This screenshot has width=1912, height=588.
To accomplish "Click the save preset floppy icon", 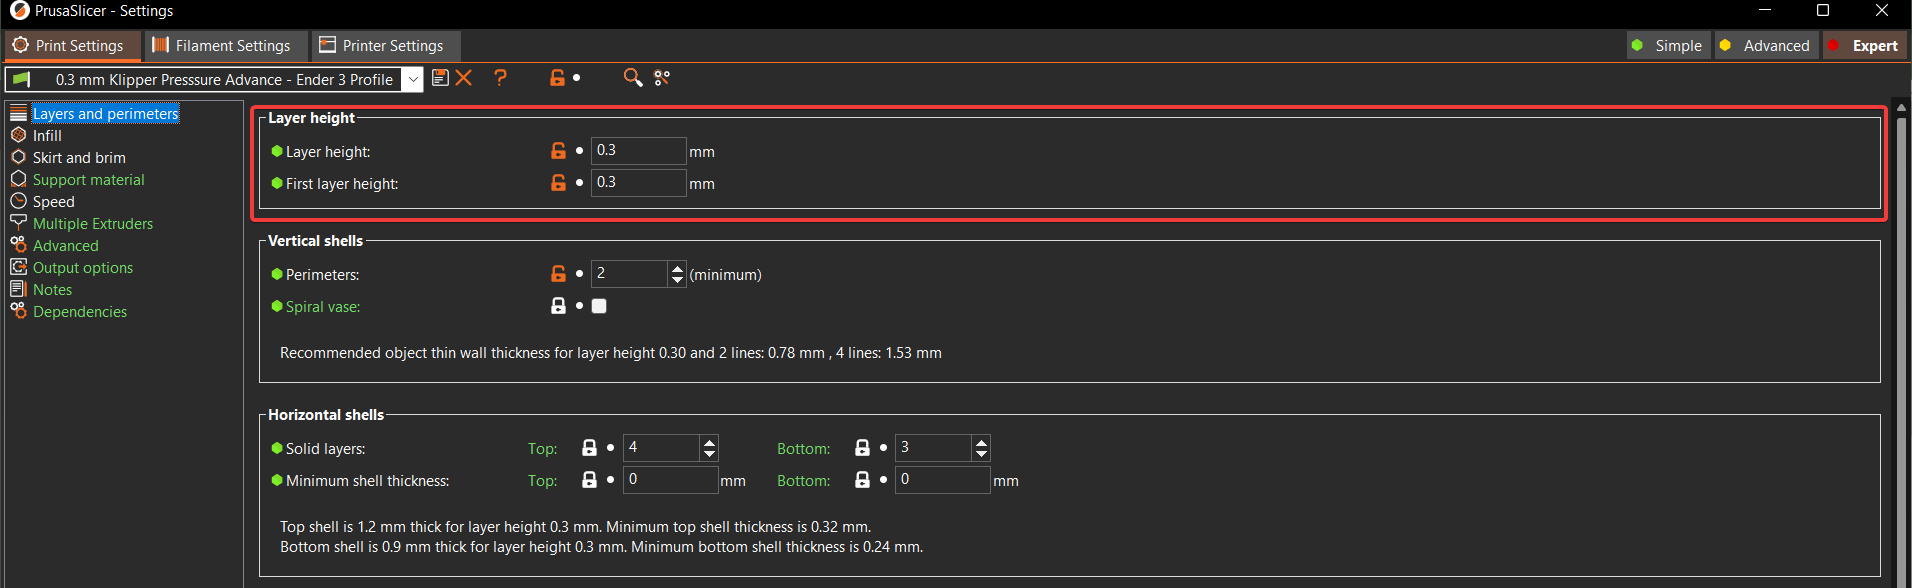I will click(440, 78).
